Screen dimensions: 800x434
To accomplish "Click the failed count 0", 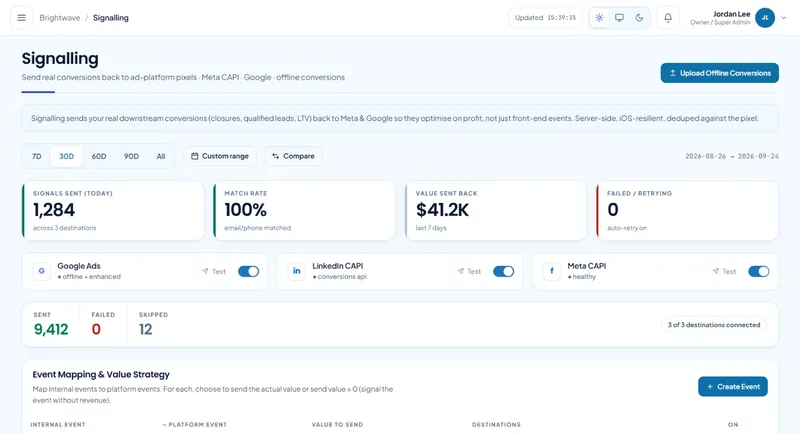I will point(96,329).
